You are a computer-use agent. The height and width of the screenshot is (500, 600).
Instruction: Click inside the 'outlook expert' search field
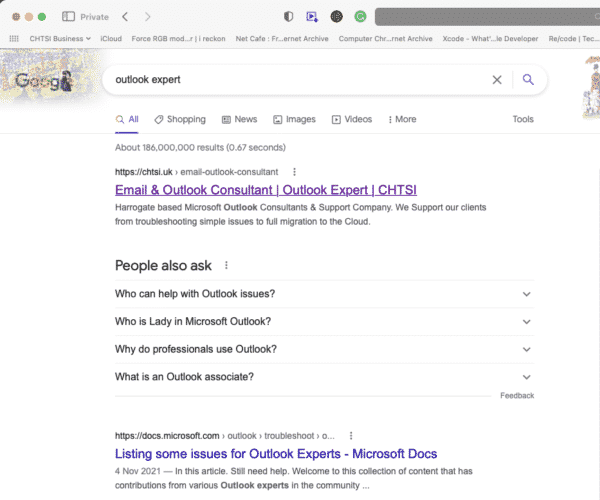coord(290,79)
